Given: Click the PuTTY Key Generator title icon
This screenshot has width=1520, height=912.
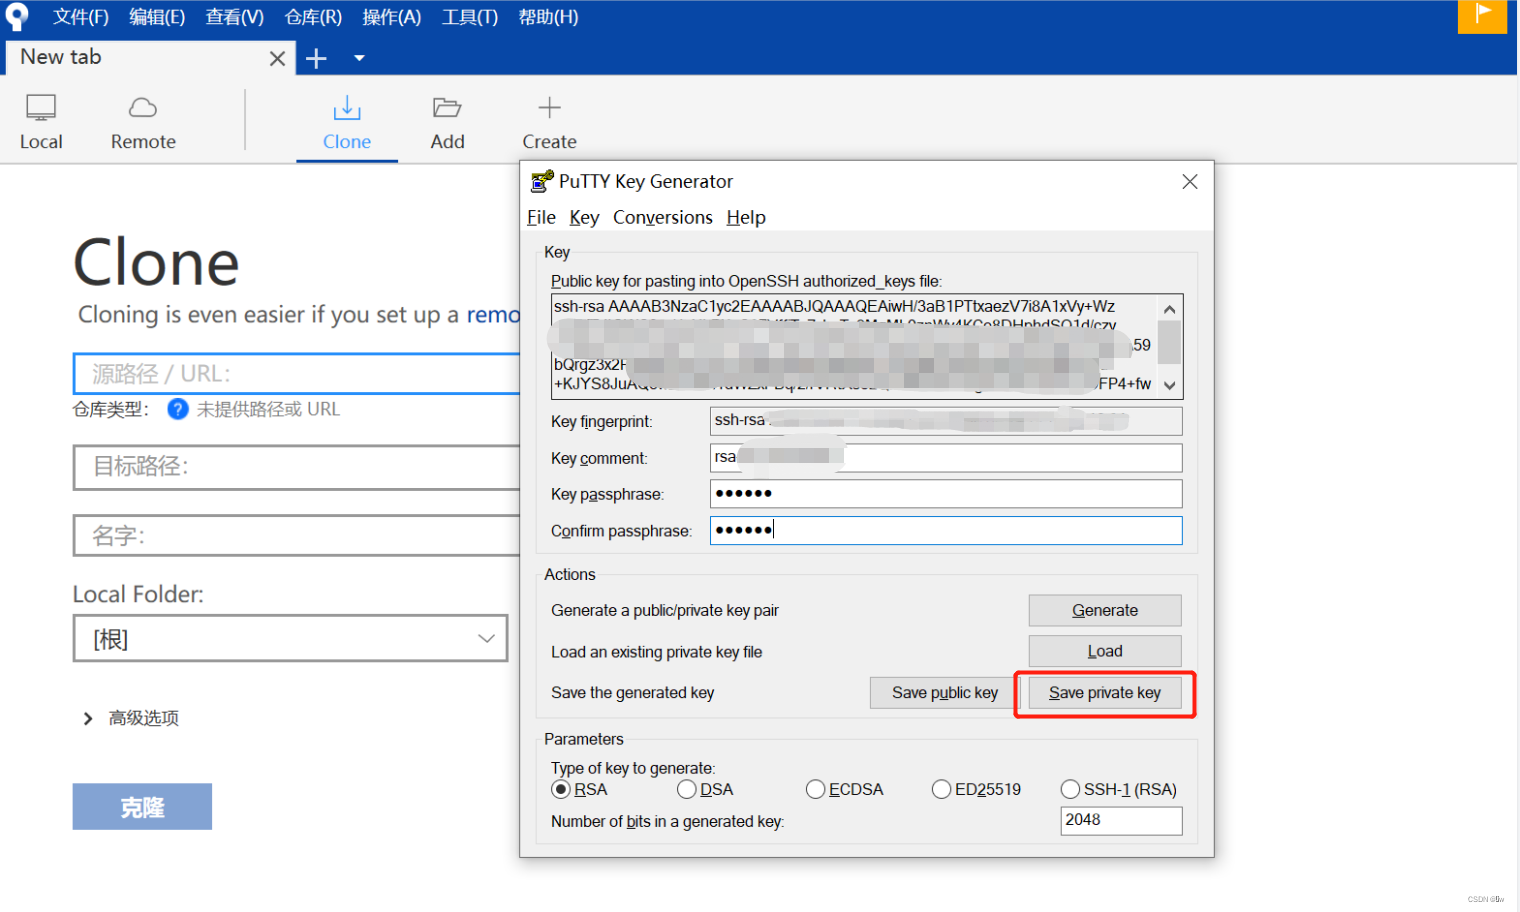Looking at the screenshot, I should [542, 181].
